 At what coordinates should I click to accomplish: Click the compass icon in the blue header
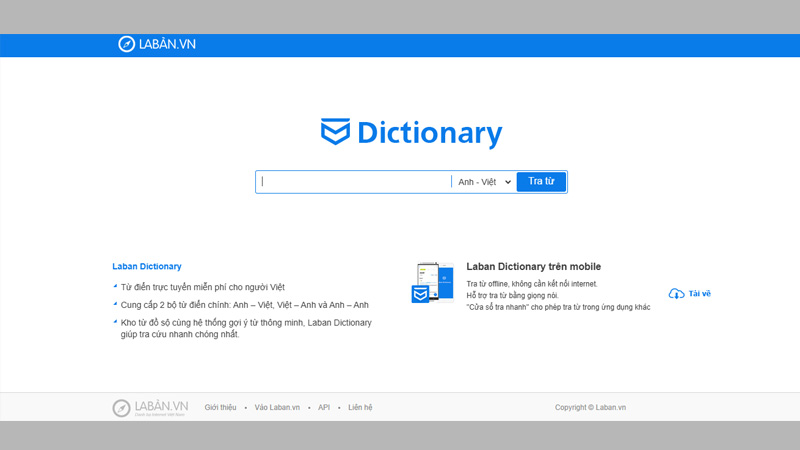(x=126, y=44)
